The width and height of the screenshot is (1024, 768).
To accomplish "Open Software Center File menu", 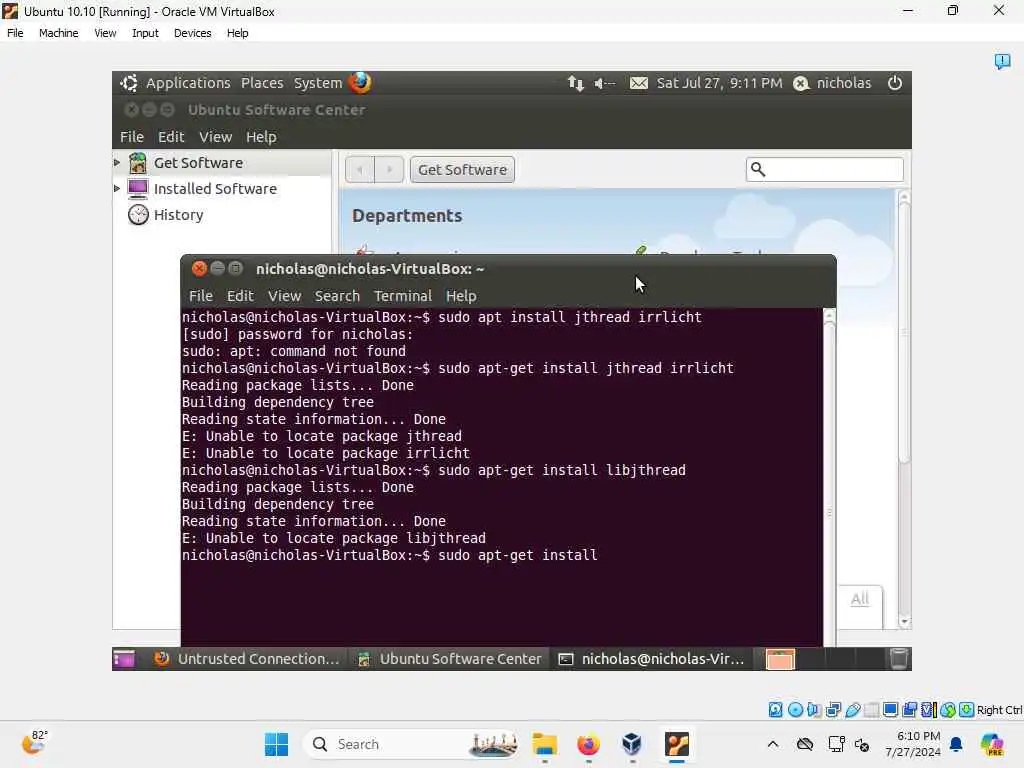I will (131, 136).
